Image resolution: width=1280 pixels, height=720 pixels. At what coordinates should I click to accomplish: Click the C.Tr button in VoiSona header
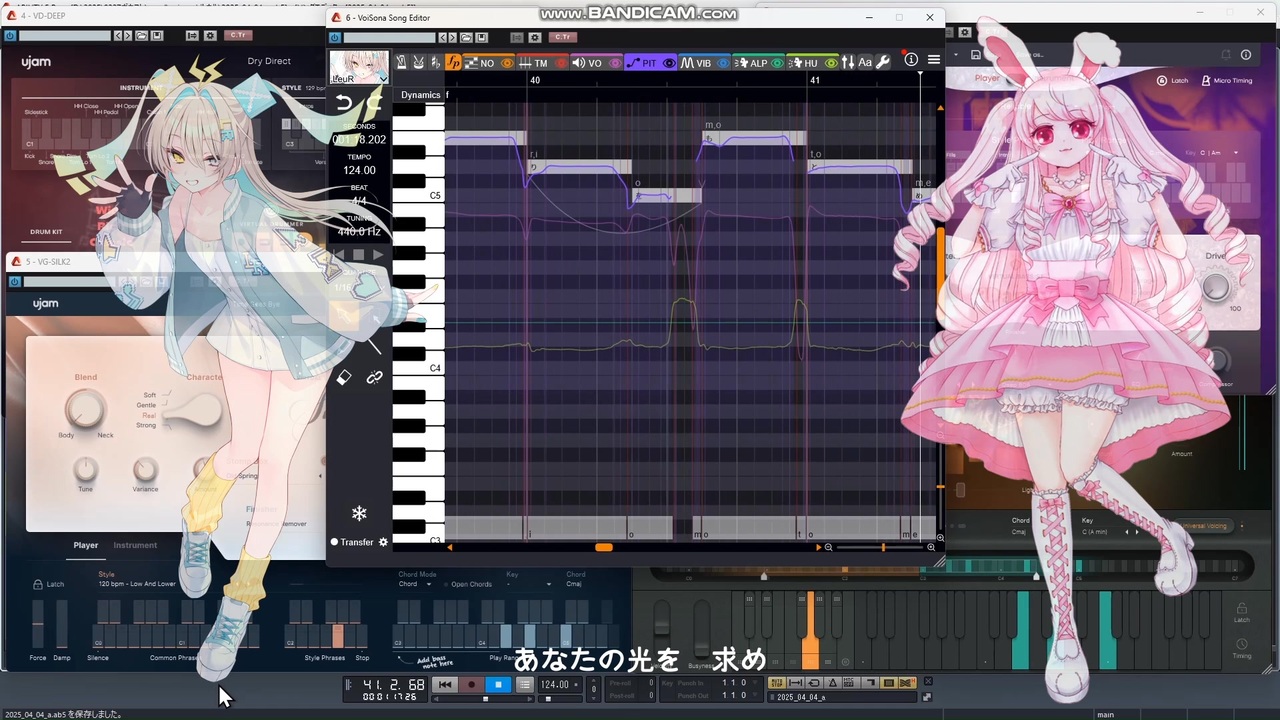(563, 37)
